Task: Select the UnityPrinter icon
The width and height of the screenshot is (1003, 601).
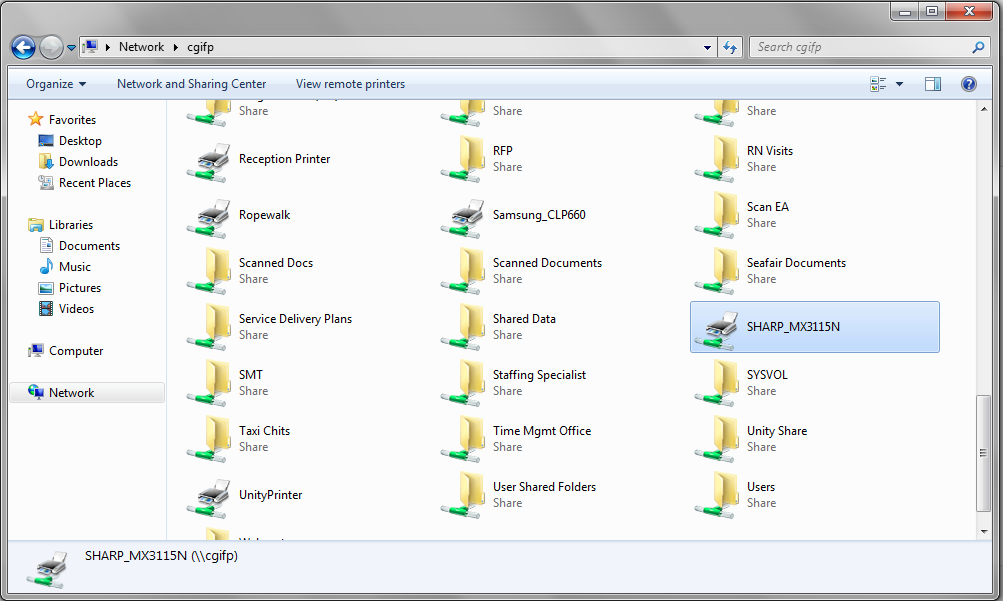Action: click(x=210, y=496)
